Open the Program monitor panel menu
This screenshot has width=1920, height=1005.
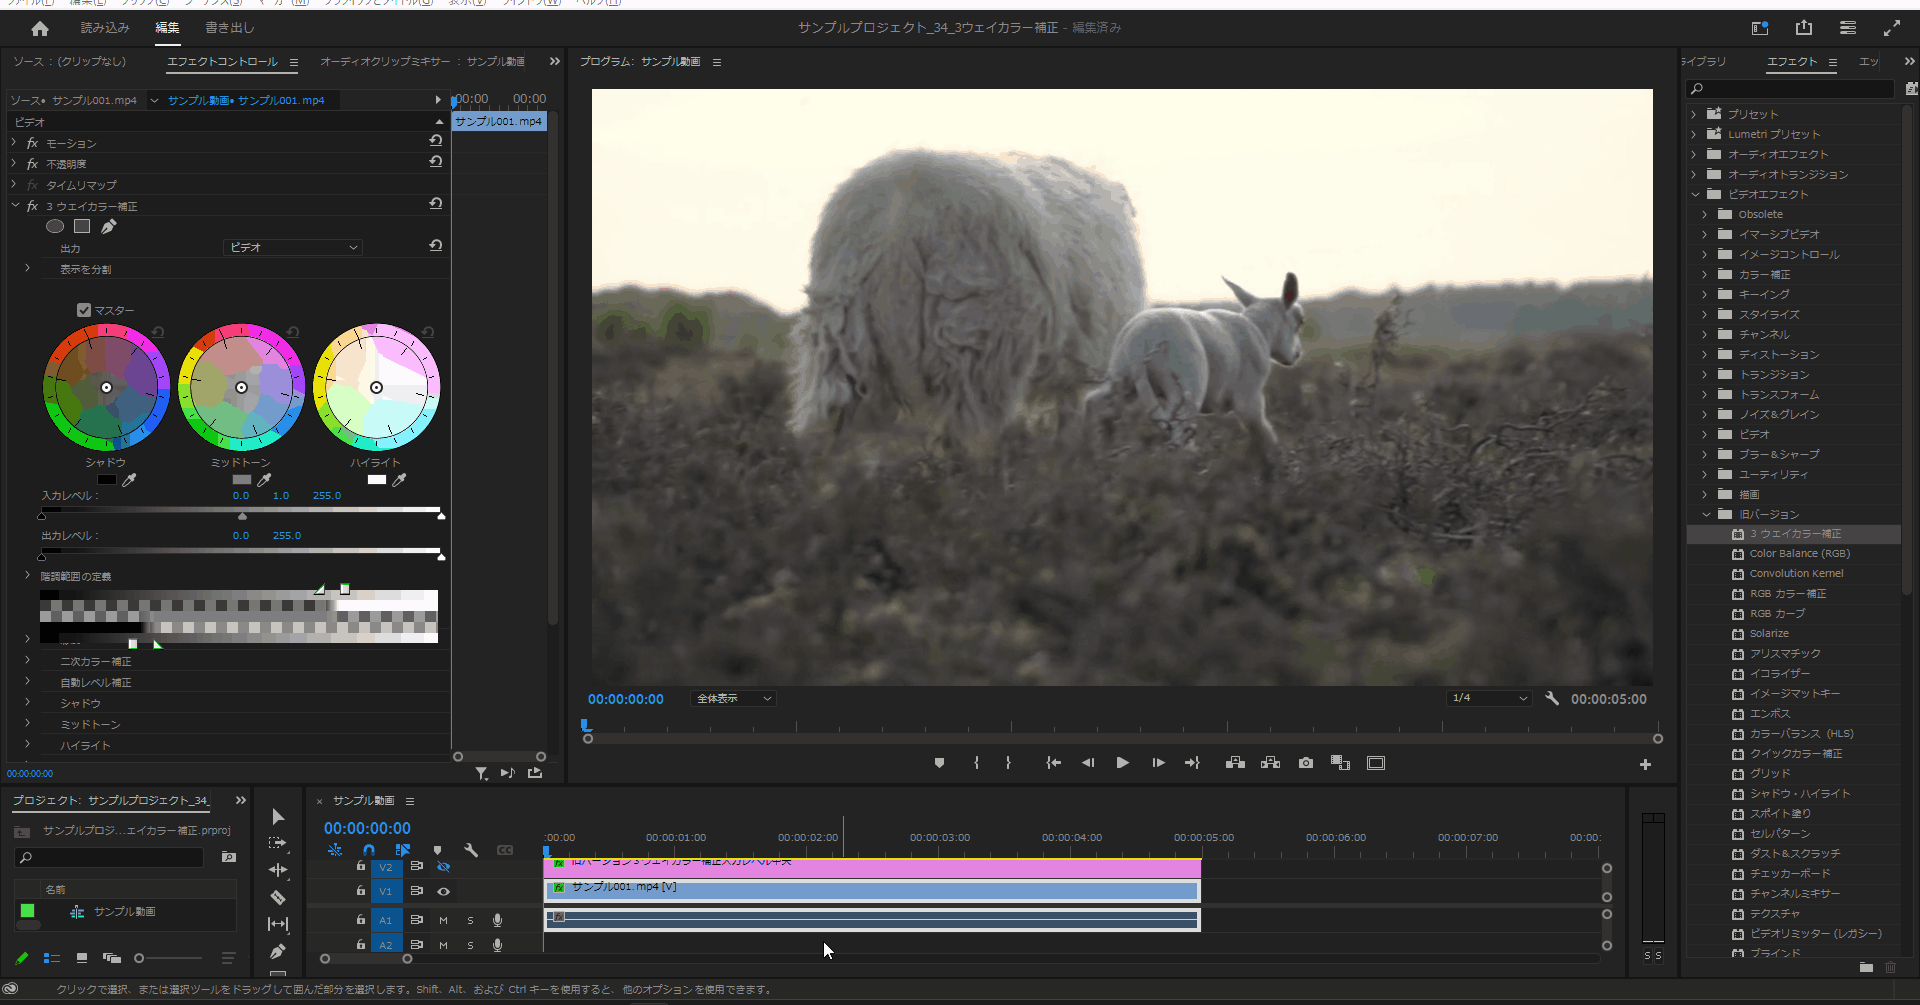coord(717,62)
